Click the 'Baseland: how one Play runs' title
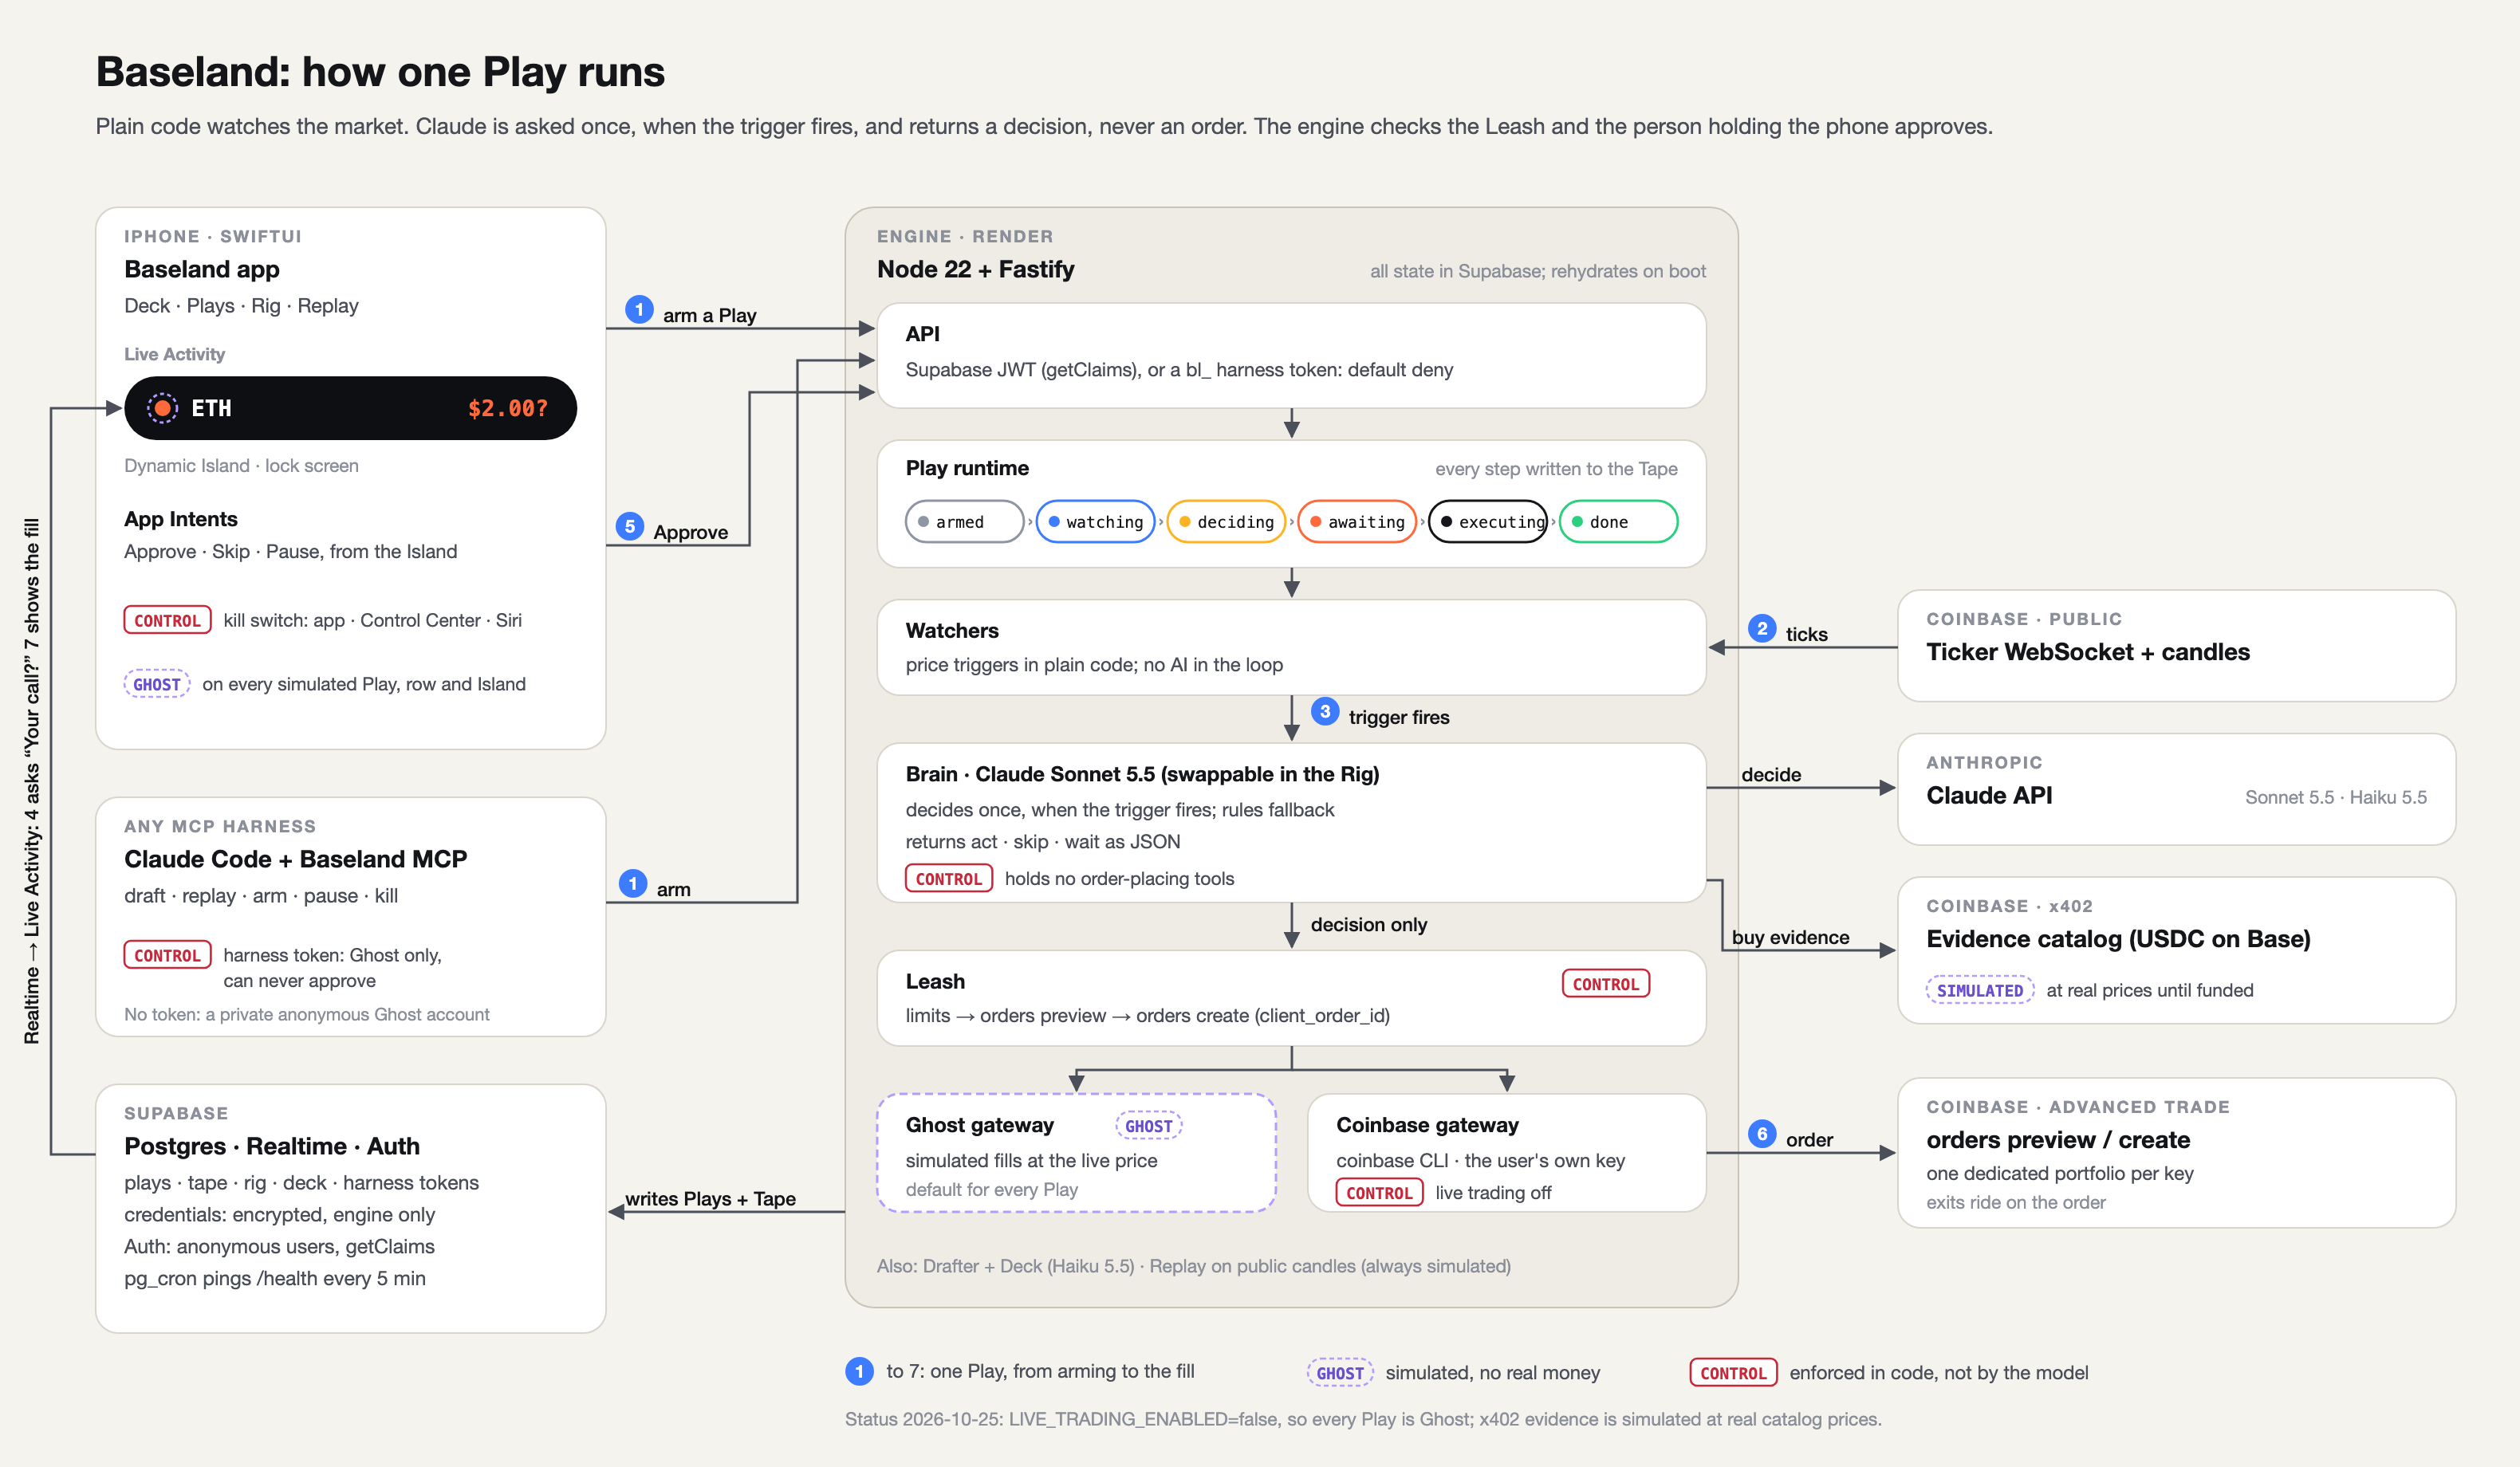The height and width of the screenshot is (1467, 2520). point(381,72)
